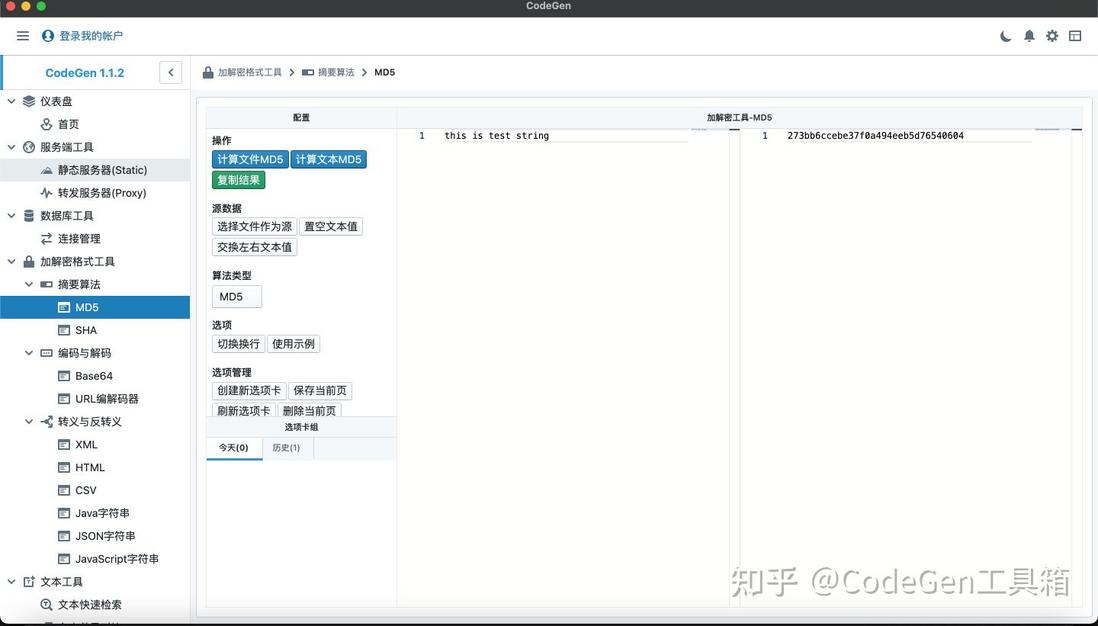This screenshot has height=626, width=1098.
Task: Collapse the 数据库工具 tree group
Action: coord(11,216)
